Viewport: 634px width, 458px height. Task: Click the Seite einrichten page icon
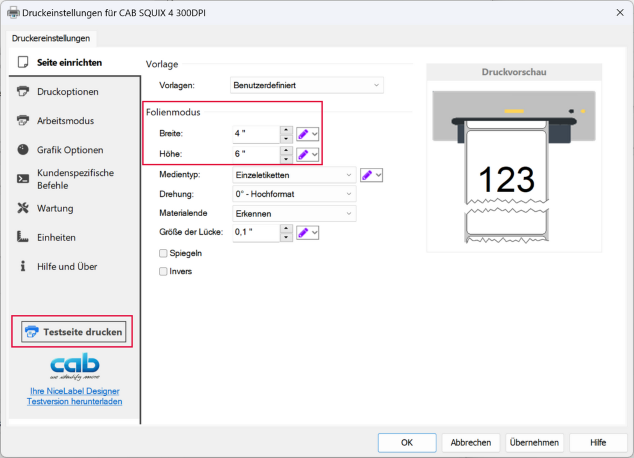(x=23, y=62)
